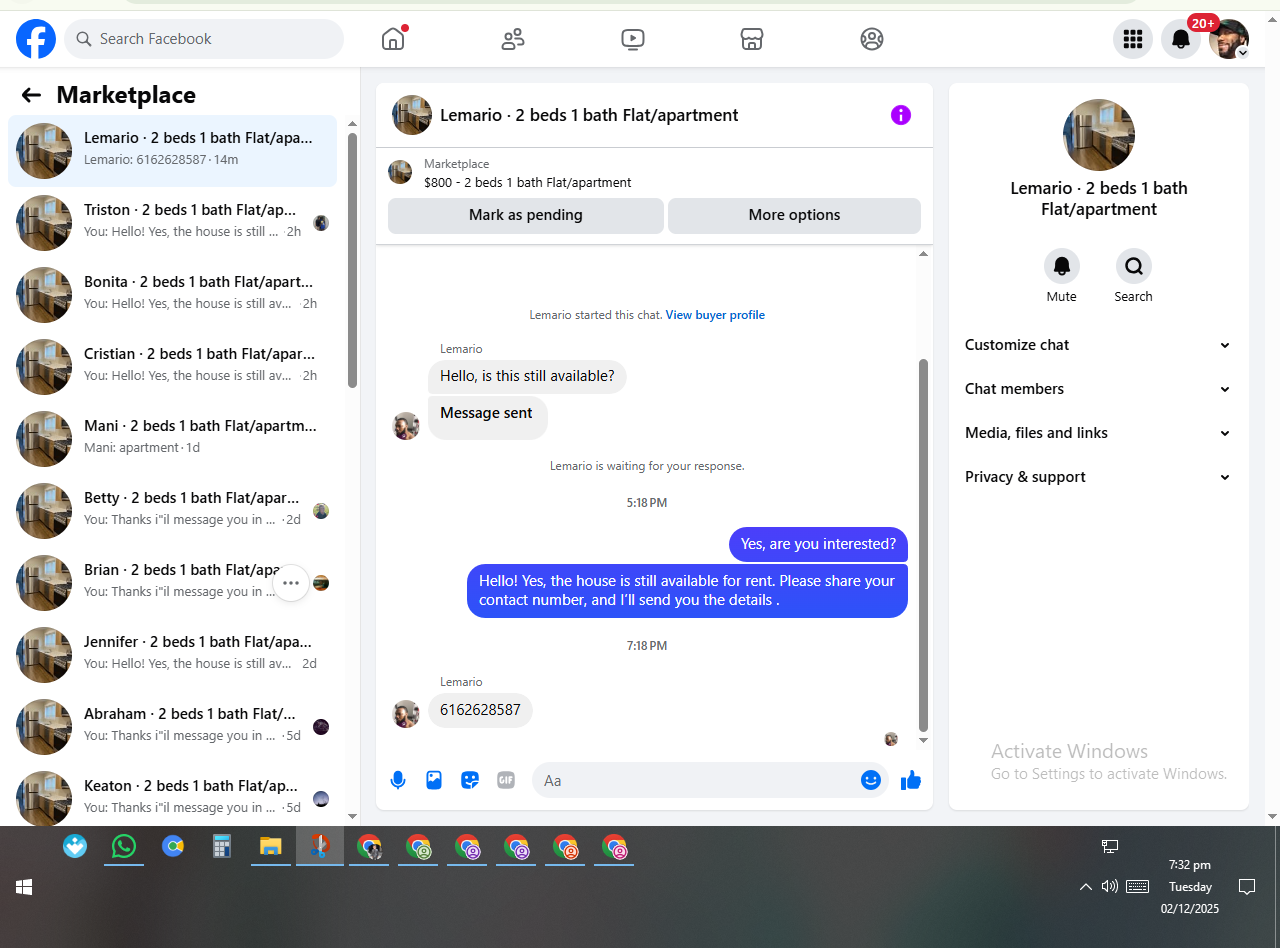The image size is (1280, 948).
Task: Open Triston's conversation
Action: pos(172,223)
